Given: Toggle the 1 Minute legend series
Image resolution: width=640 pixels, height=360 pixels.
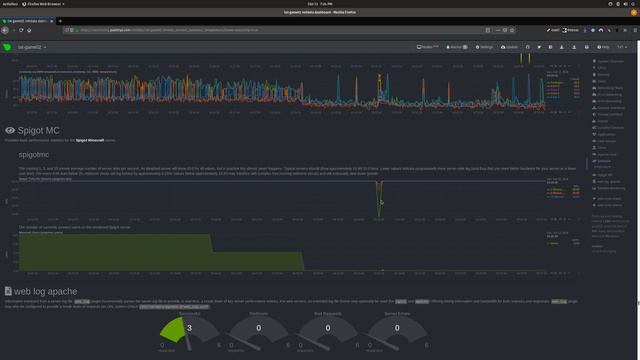Looking at the screenshot, I should [x=556, y=190].
